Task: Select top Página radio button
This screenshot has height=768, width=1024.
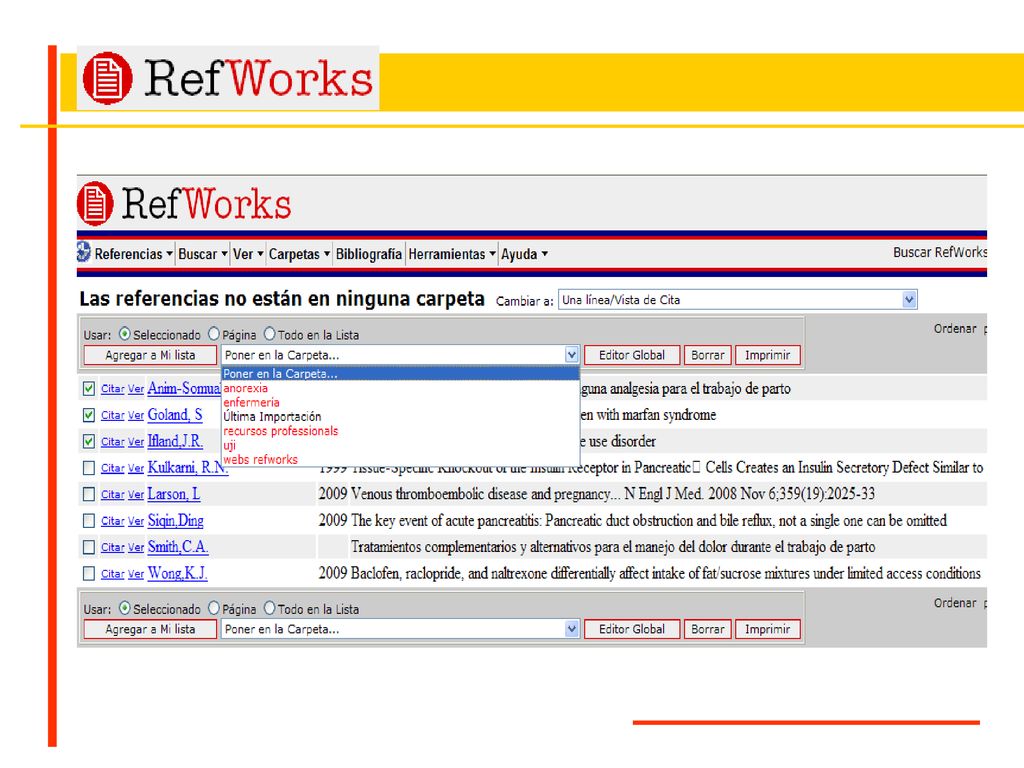Action: 214,334
